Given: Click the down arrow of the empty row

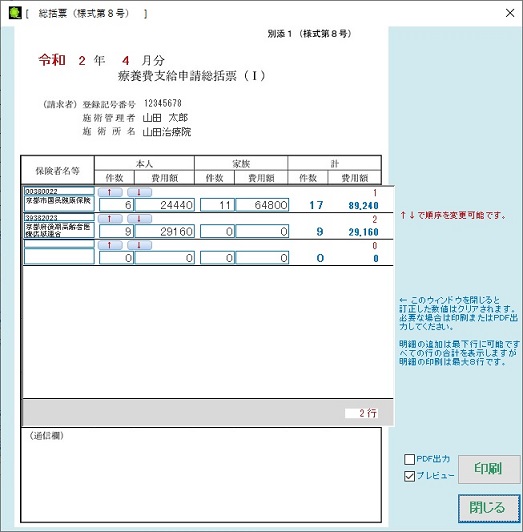Looking at the screenshot, I should click(x=139, y=245).
